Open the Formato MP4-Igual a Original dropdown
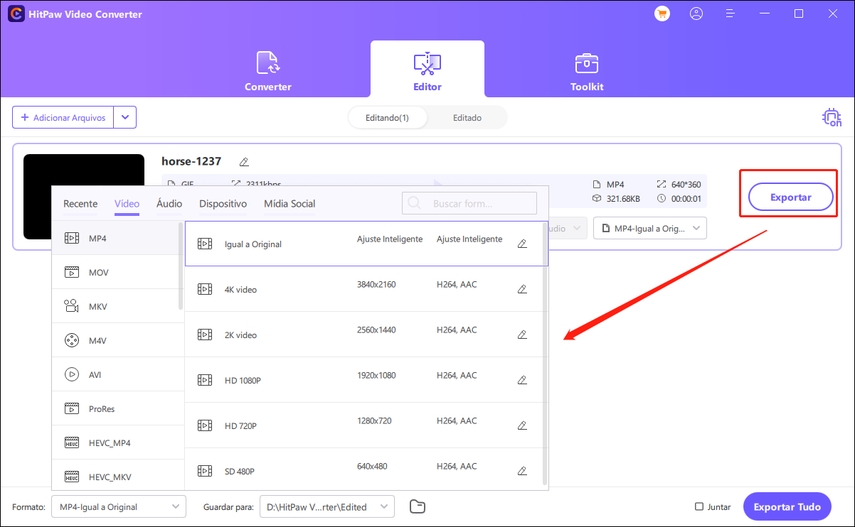The image size is (855, 527). click(119, 507)
